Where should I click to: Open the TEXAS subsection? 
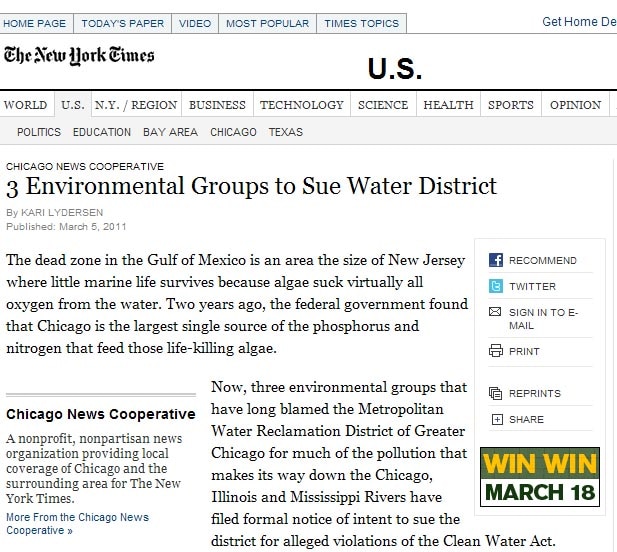coord(286,132)
